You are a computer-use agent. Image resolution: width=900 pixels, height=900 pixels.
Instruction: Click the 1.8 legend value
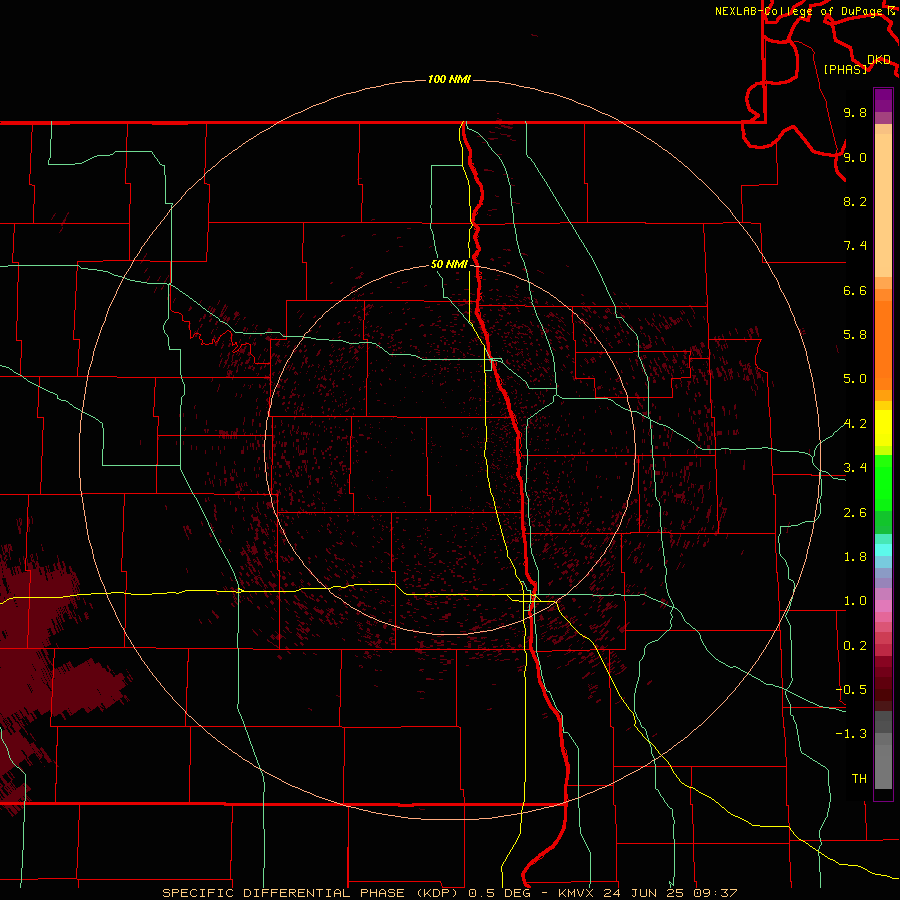[x=855, y=557]
